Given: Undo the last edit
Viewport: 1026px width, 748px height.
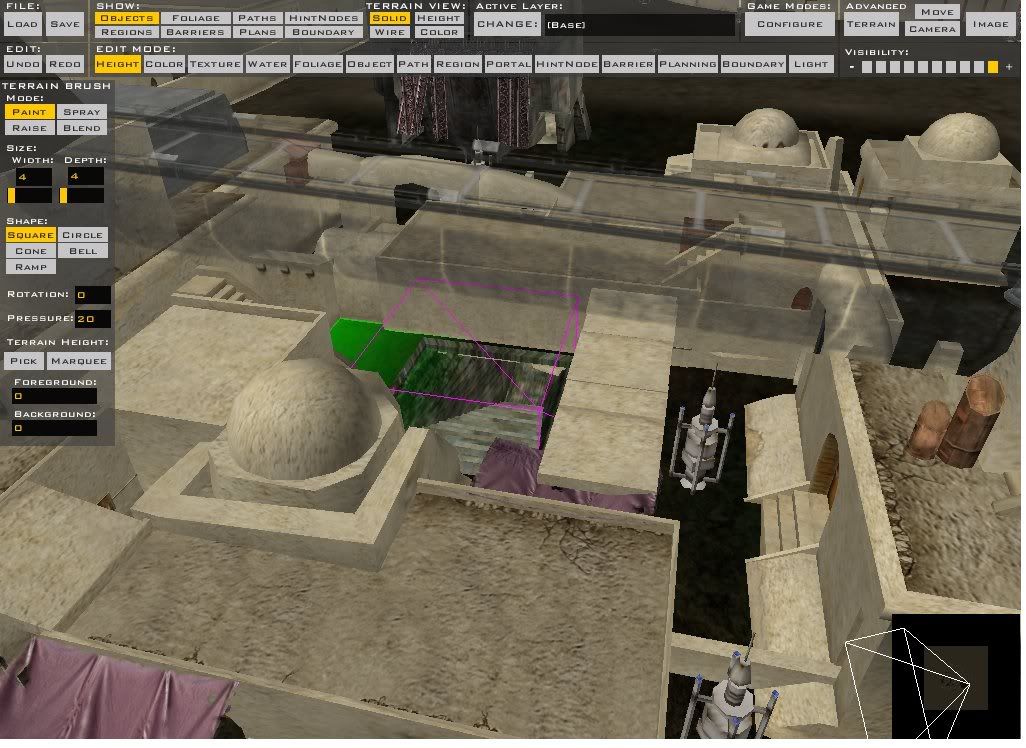Looking at the screenshot, I should coord(23,64).
